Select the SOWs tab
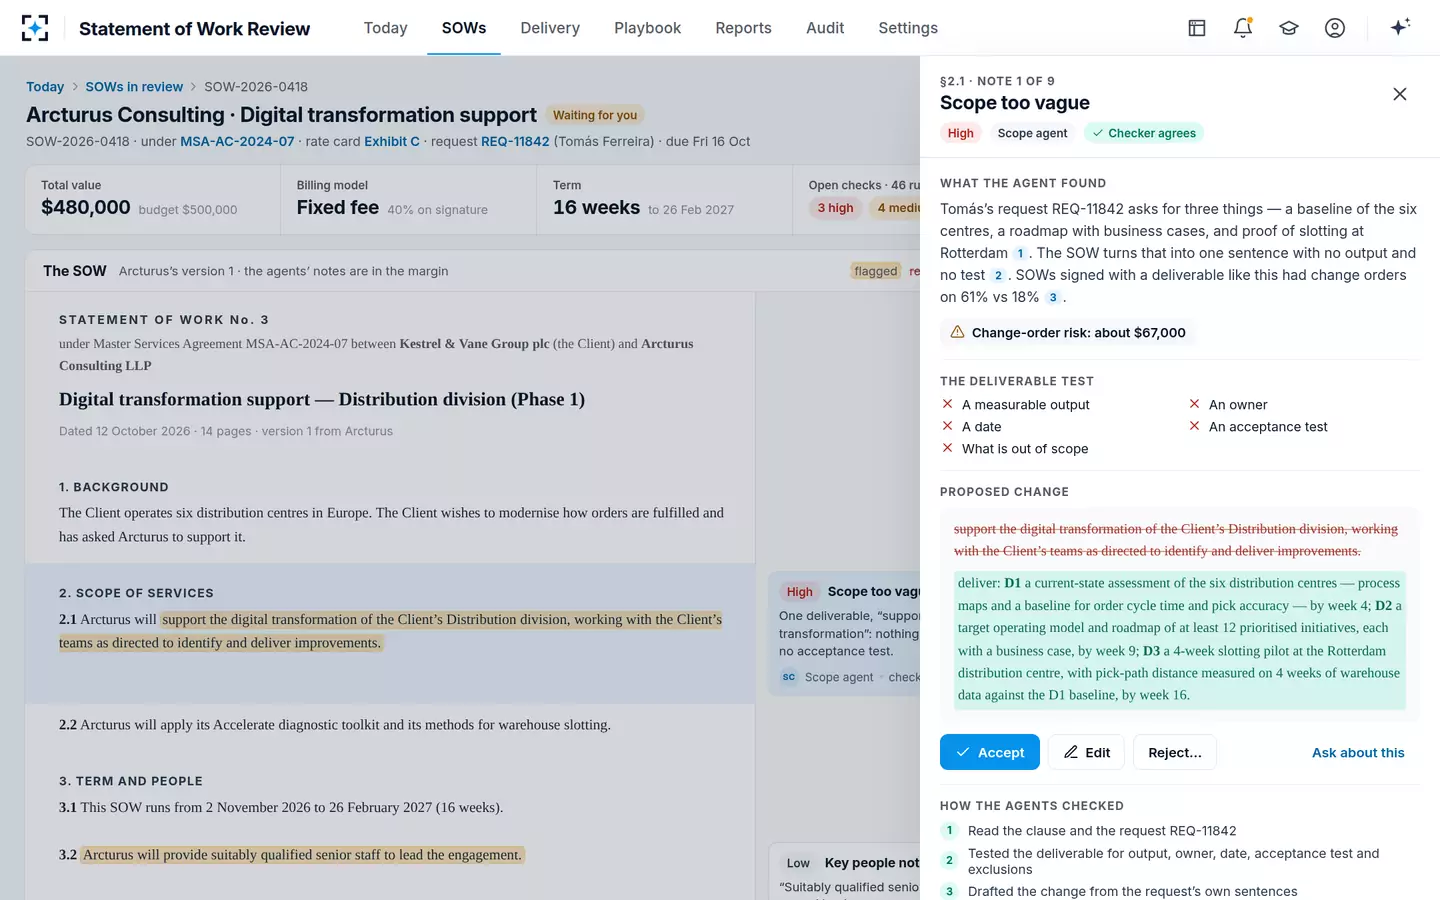 coord(464,28)
